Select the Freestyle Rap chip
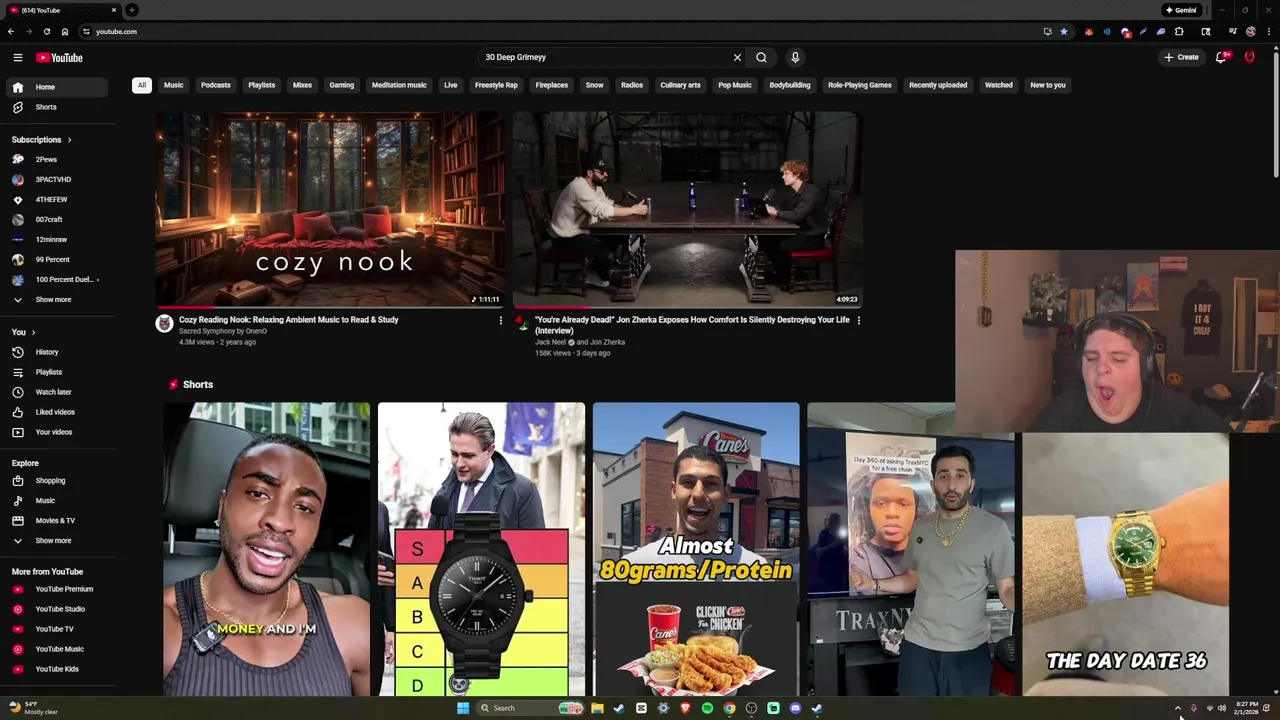This screenshot has height=720, width=1280. (x=496, y=85)
